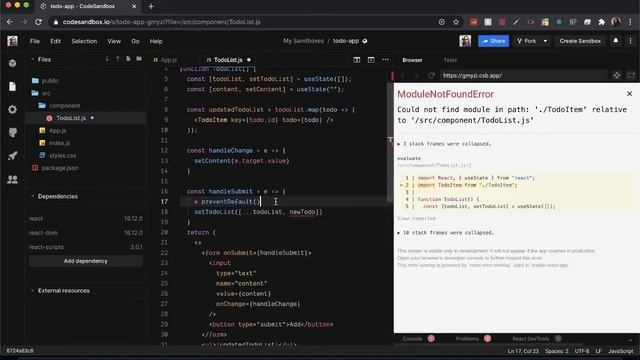Click the View compiled link

416,218
